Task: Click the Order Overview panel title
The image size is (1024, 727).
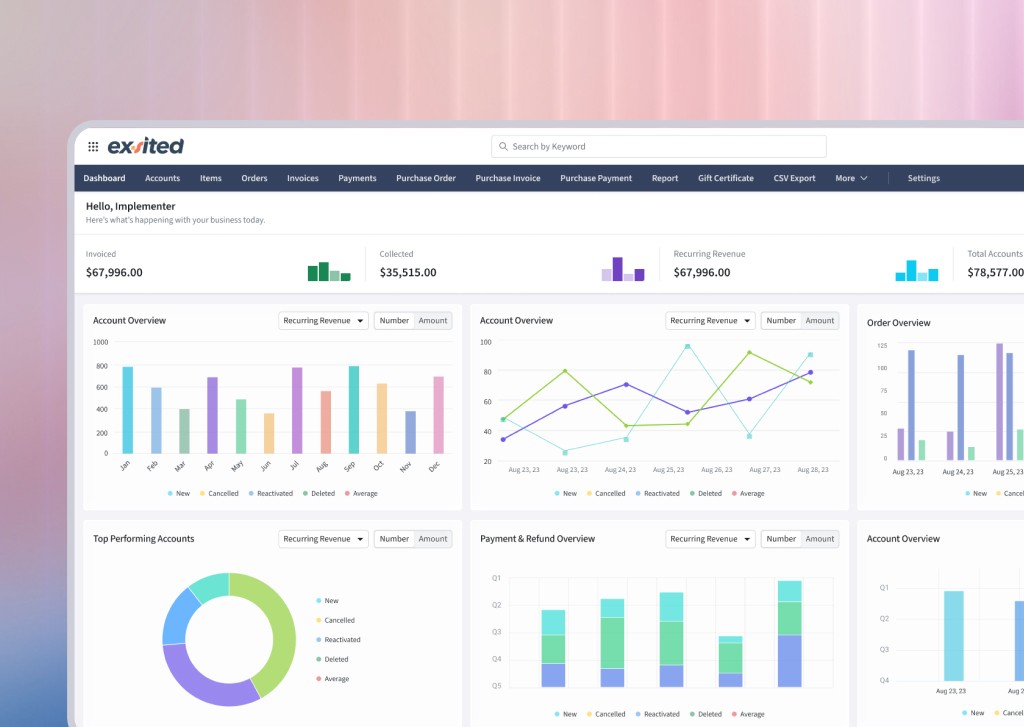Action: [899, 323]
